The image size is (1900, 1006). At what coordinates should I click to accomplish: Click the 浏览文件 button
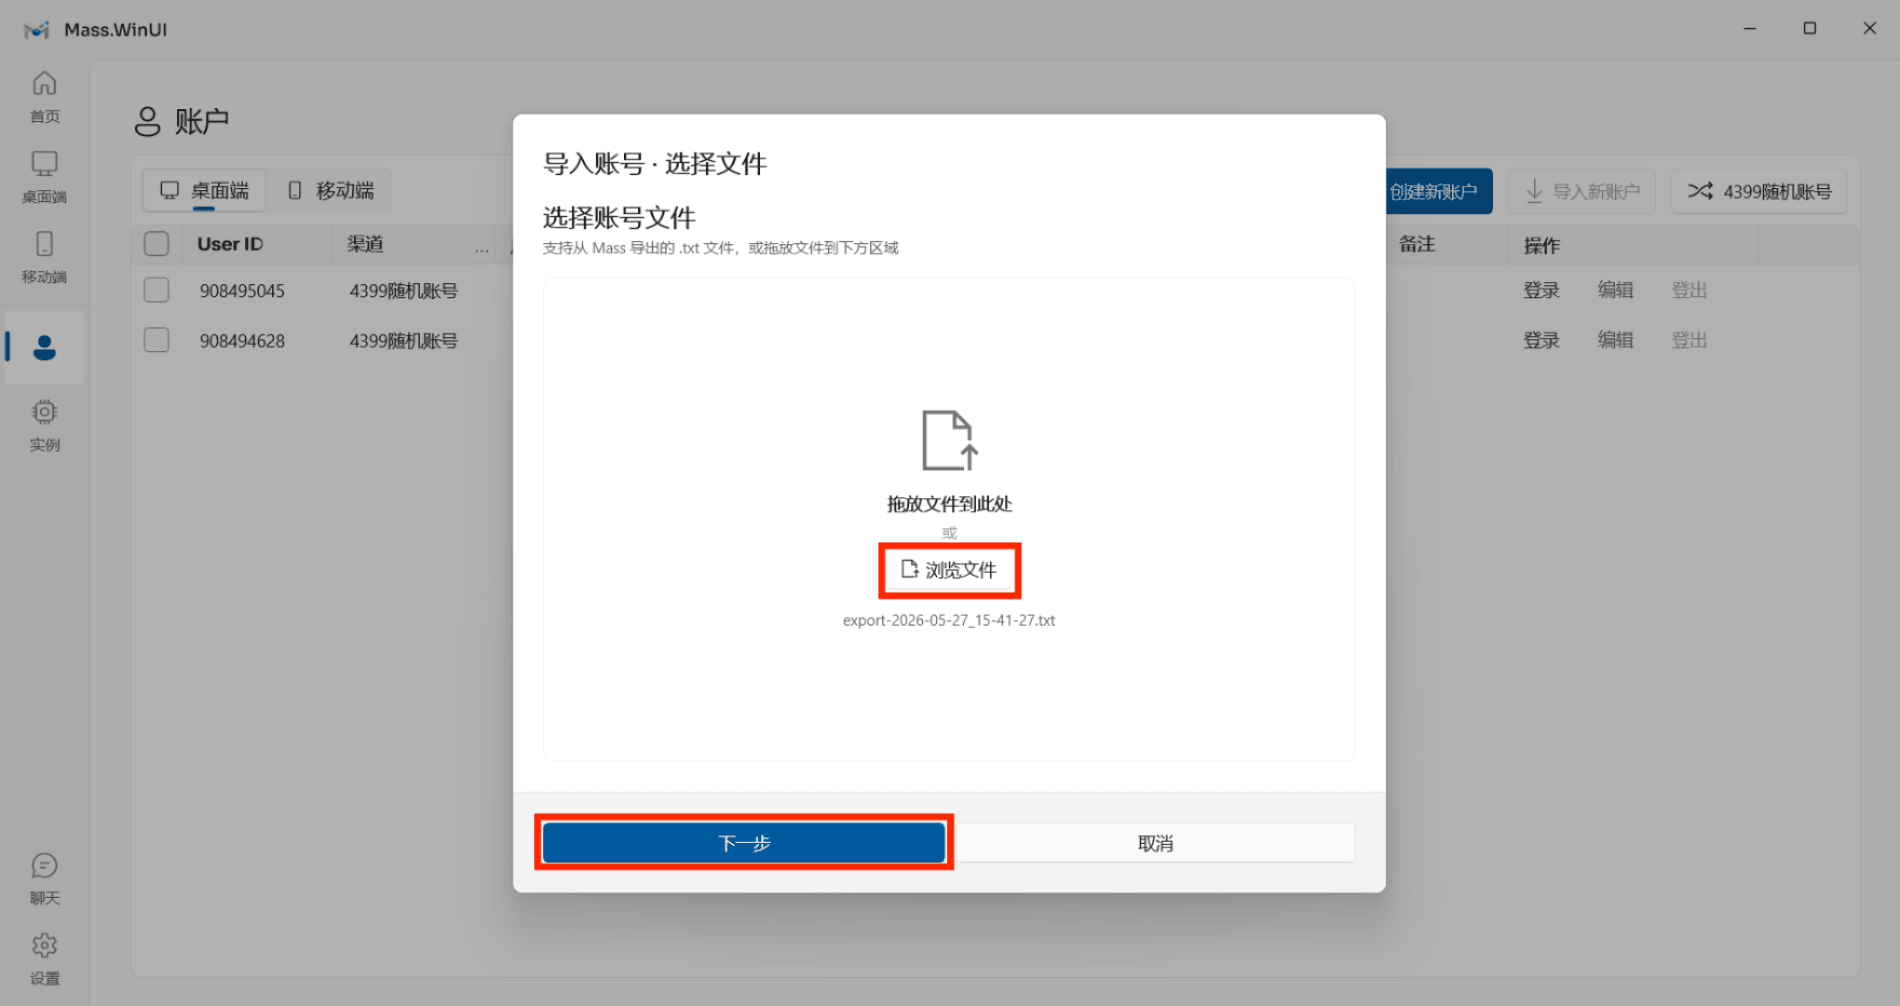(949, 570)
